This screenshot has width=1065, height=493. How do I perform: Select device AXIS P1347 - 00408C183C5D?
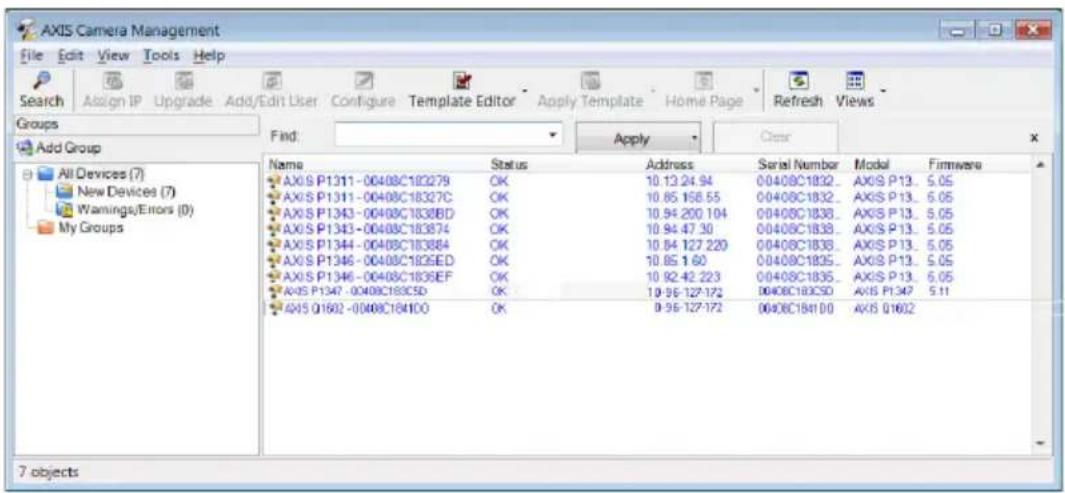[x=356, y=291]
